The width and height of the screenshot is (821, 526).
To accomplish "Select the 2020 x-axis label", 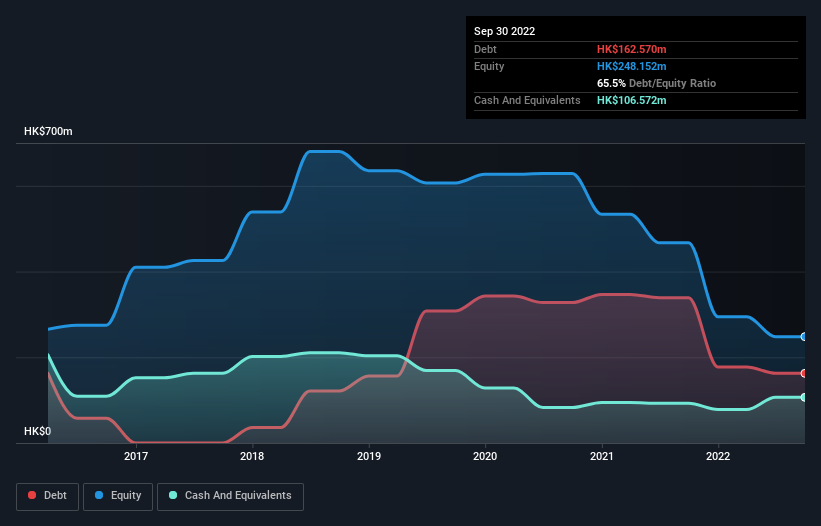I will 485,456.
